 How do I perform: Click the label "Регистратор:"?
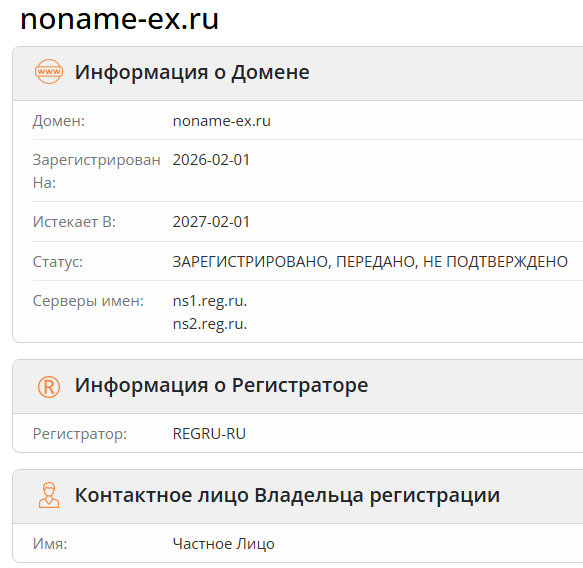click(x=80, y=434)
